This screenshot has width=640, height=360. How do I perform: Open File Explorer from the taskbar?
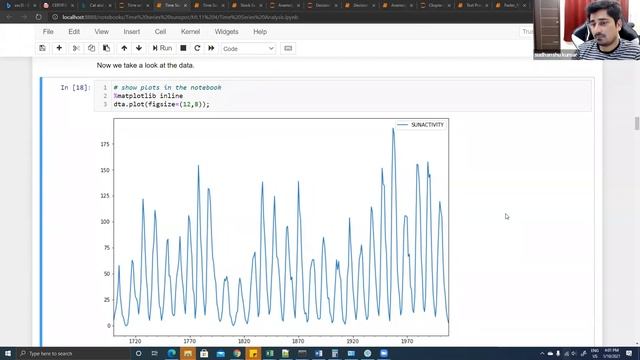pyautogui.click(x=188, y=353)
